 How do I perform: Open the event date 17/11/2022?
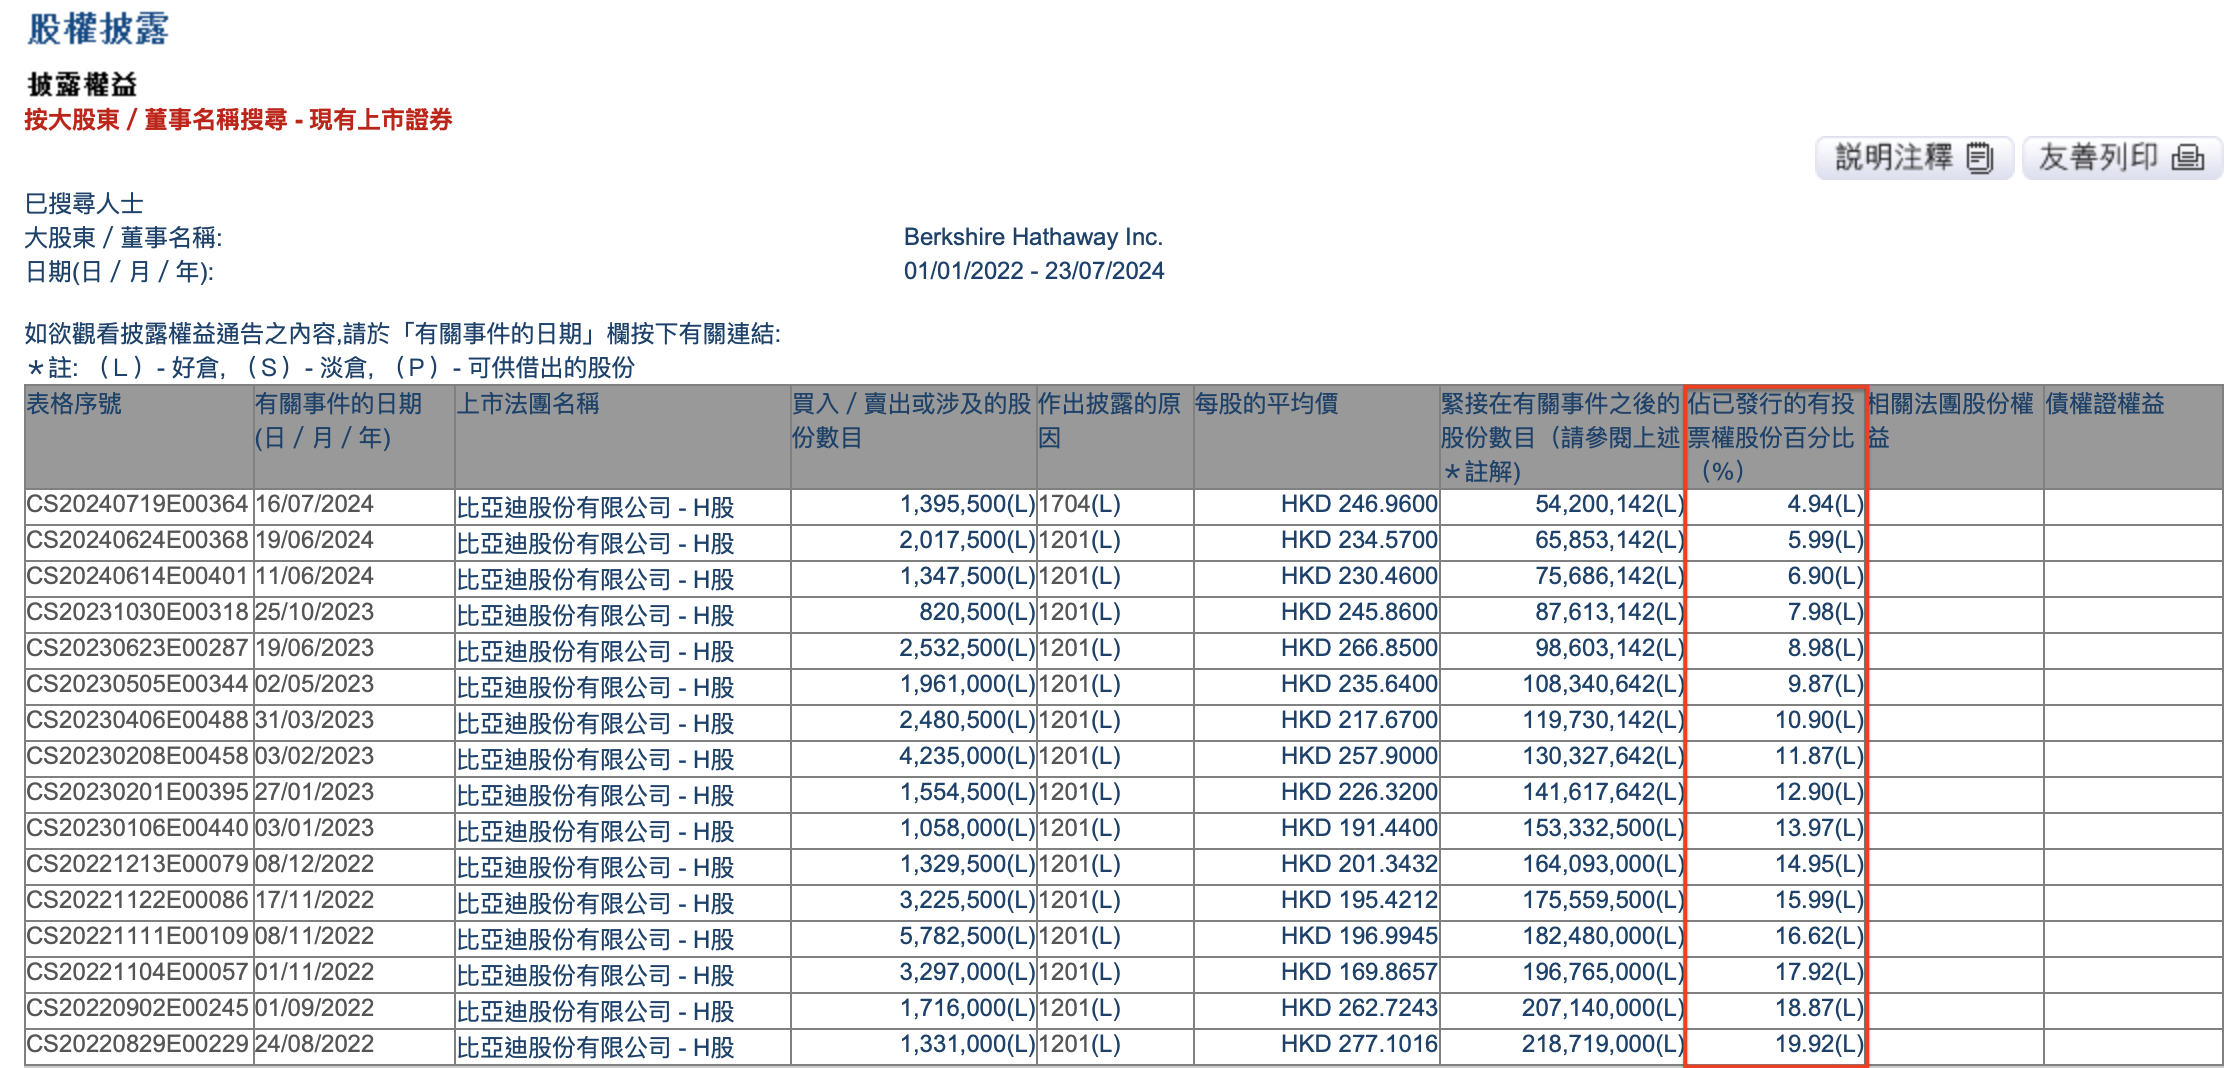pos(314,900)
